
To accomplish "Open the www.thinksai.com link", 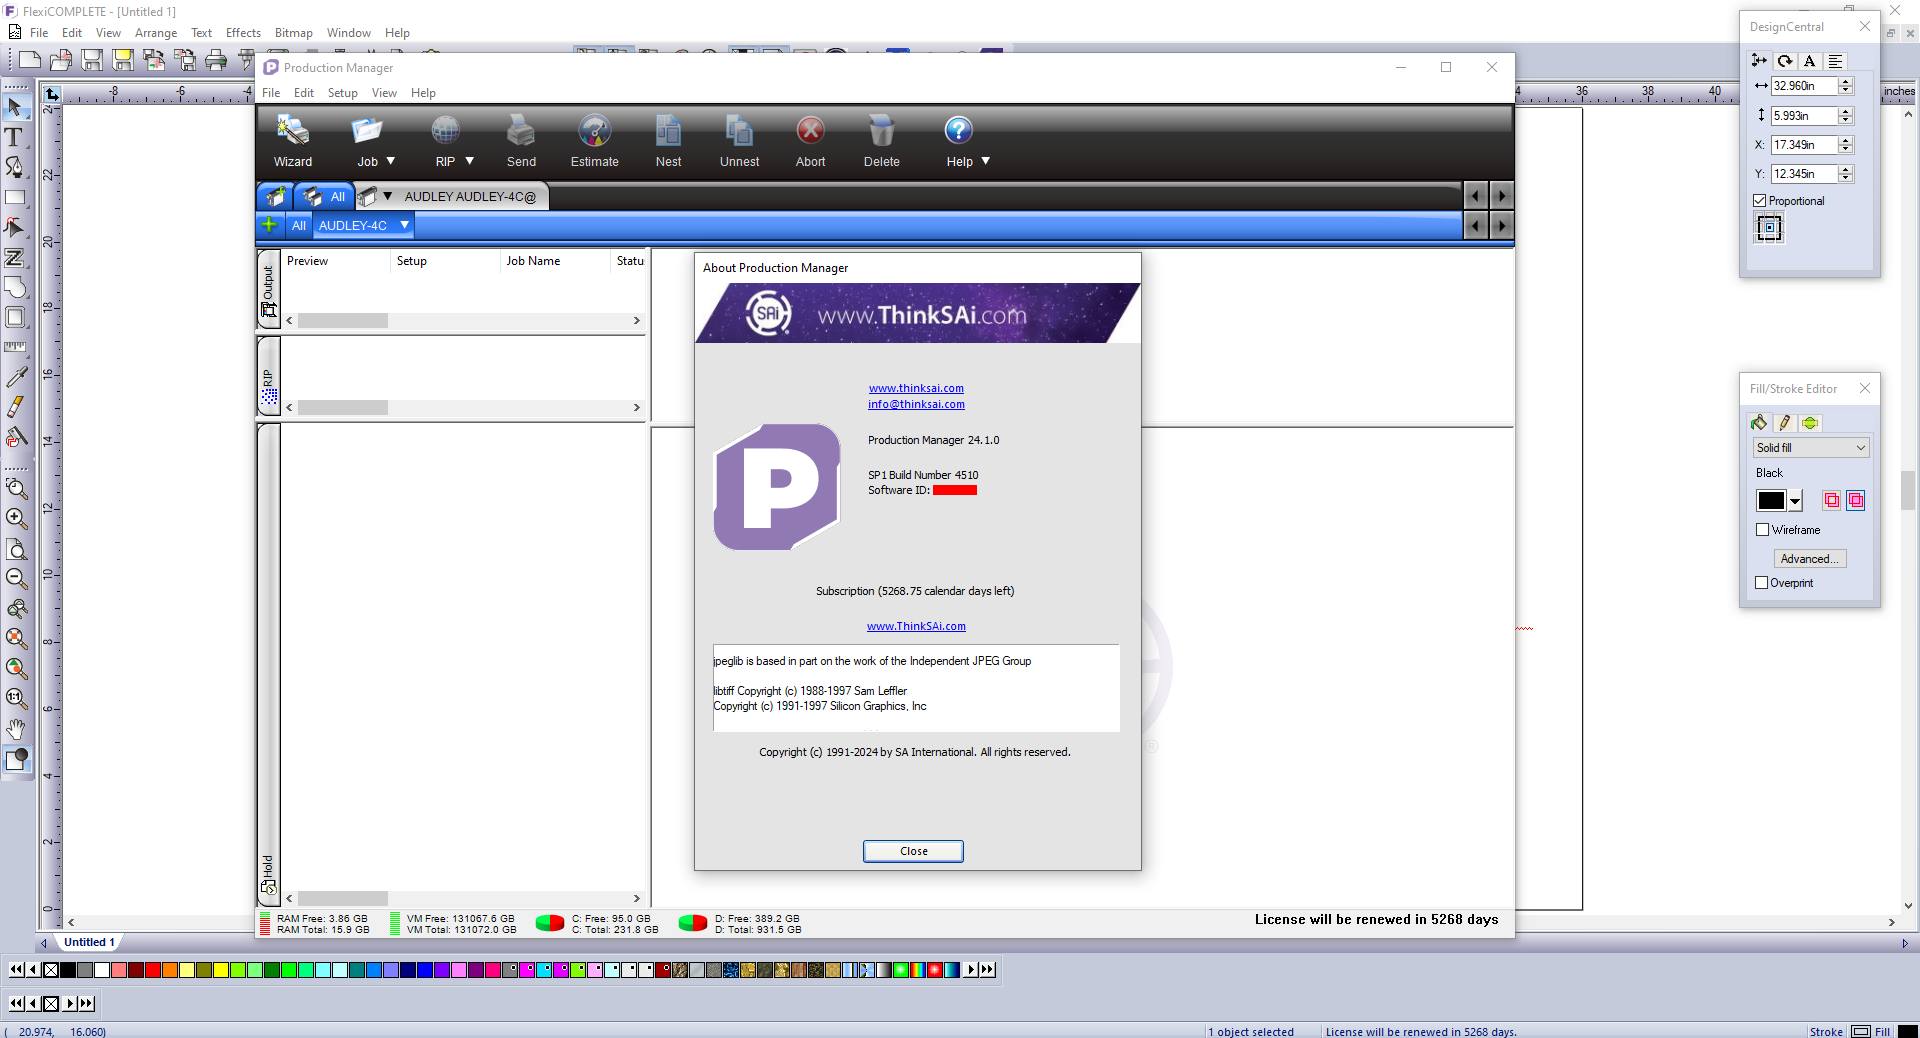I will coord(916,388).
